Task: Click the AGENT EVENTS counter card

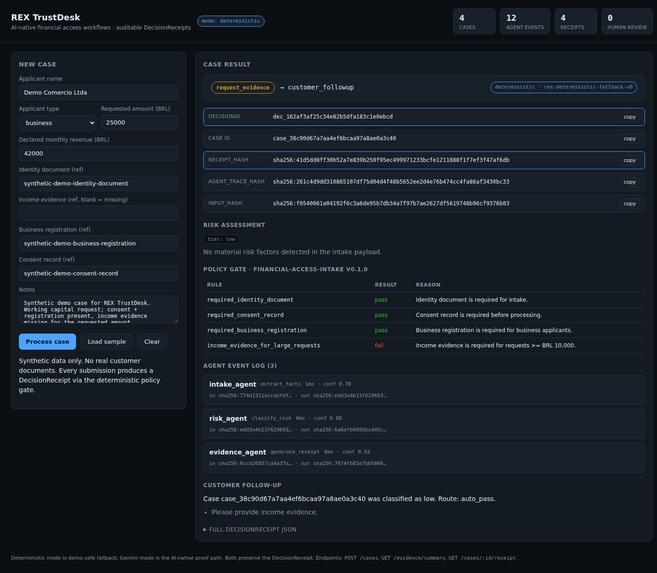Action: point(525,21)
